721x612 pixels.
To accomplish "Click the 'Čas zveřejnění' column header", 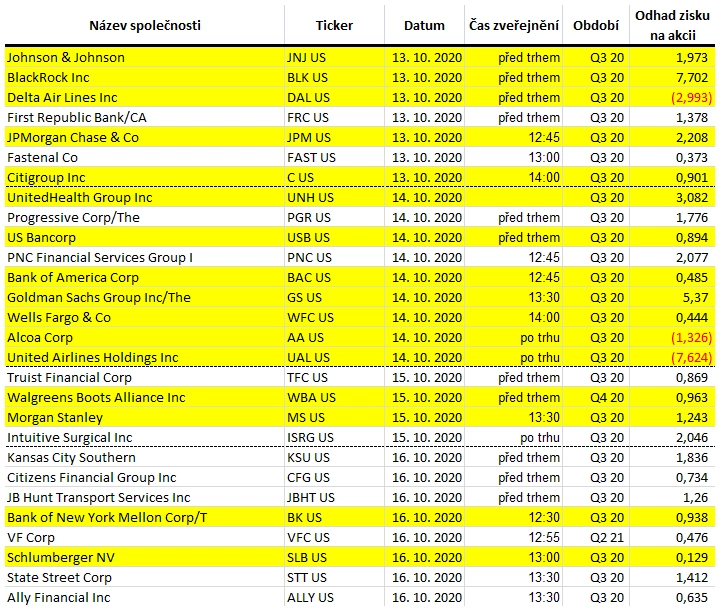I will (514, 25).
